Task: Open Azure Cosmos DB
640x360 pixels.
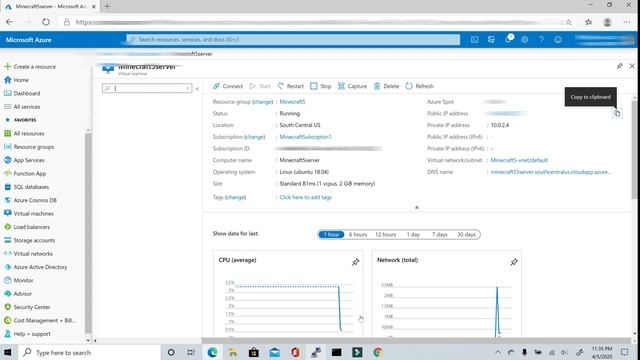Action: 30,200
